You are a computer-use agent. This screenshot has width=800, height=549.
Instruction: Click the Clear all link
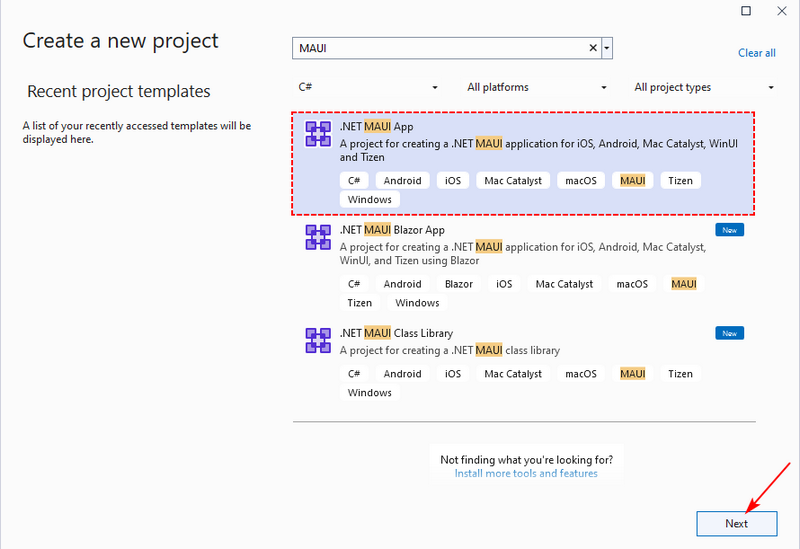click(x=757, y=53)
